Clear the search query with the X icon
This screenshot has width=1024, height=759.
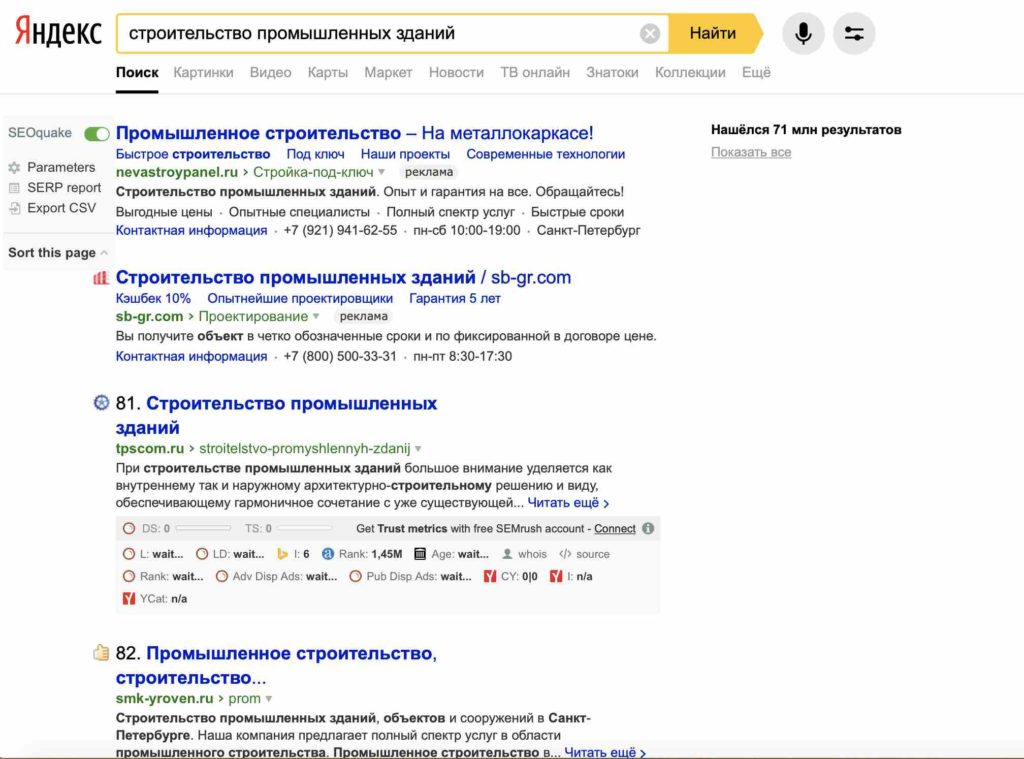pos(649,33)
